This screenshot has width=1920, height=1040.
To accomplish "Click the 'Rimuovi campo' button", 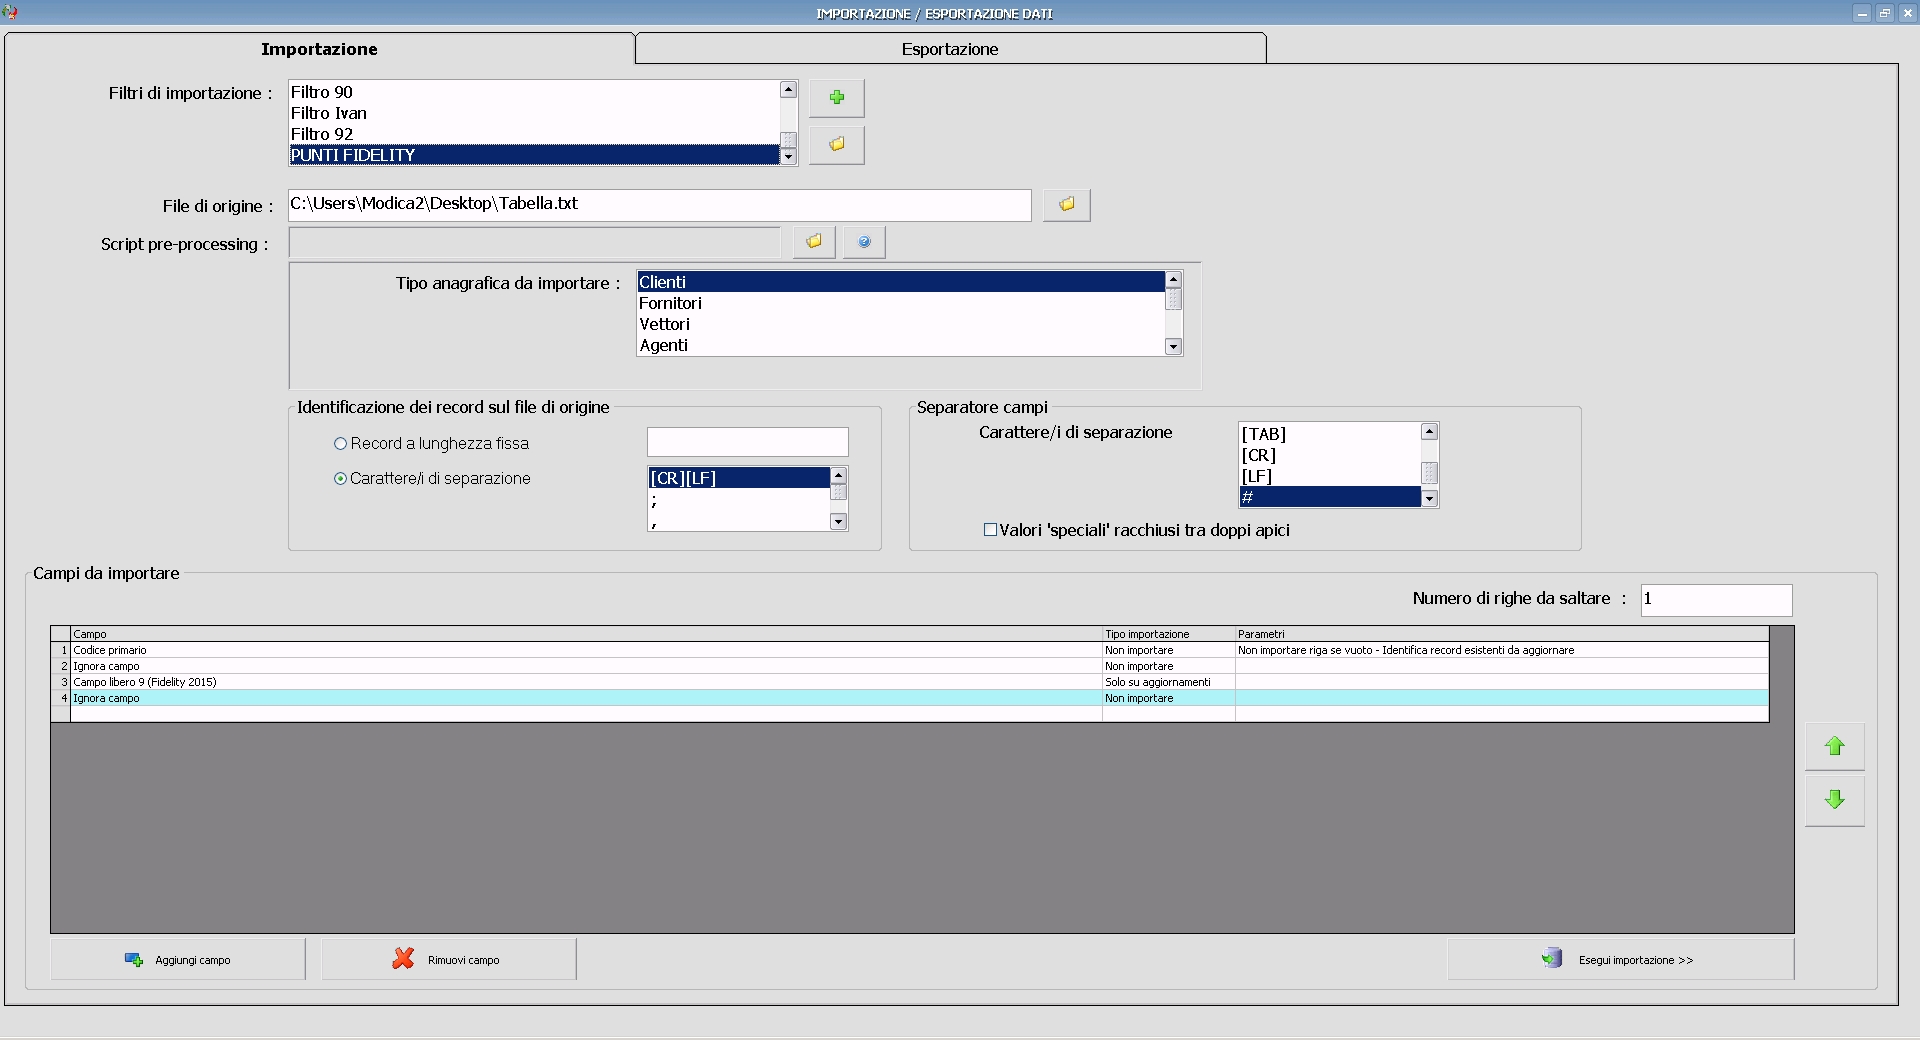I will tap(448, 960).
